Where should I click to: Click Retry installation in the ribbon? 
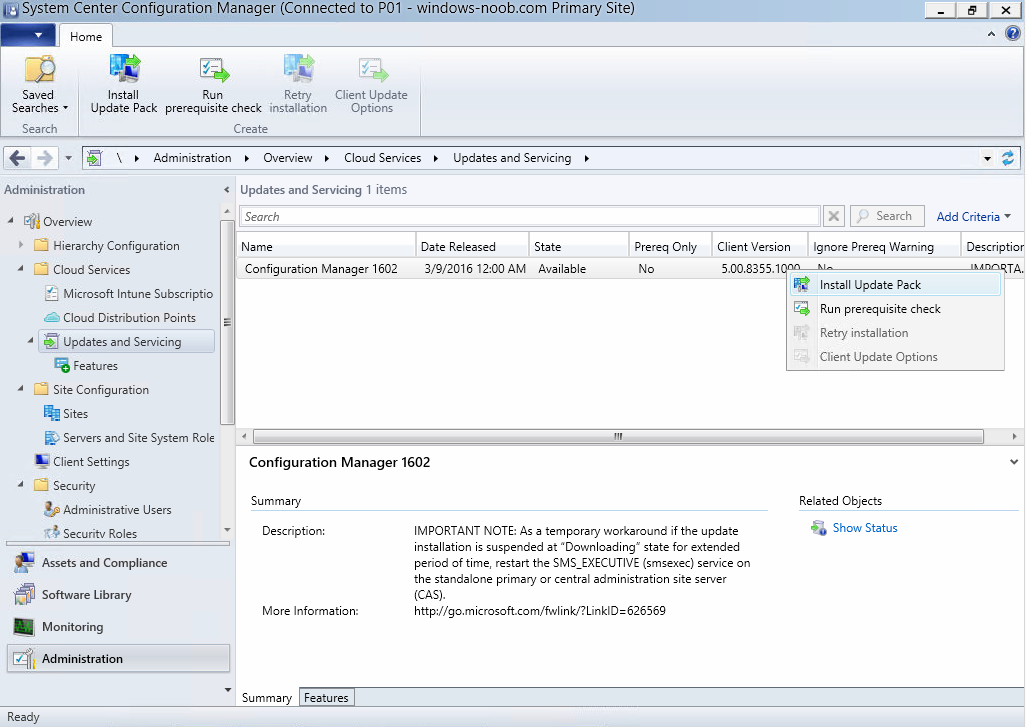pos(298,85)
